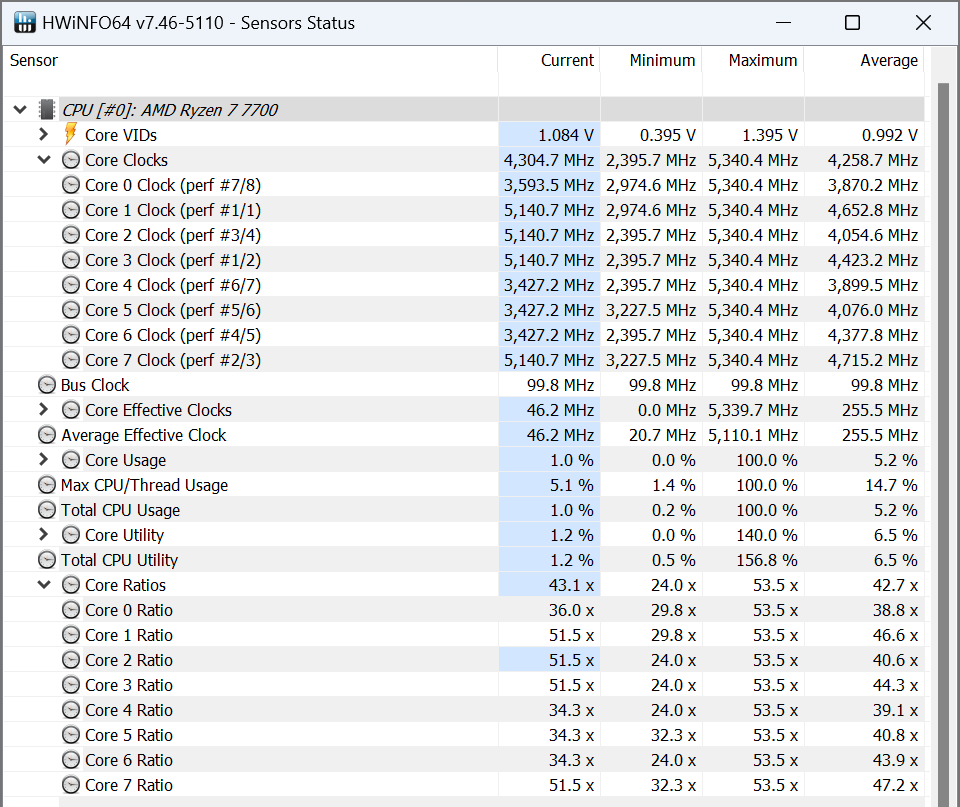Click Core 5 Clock minimum 3,227.5 MHz
Image resolution: width=960 pixels, height=807 pixels.
[651, 310]
